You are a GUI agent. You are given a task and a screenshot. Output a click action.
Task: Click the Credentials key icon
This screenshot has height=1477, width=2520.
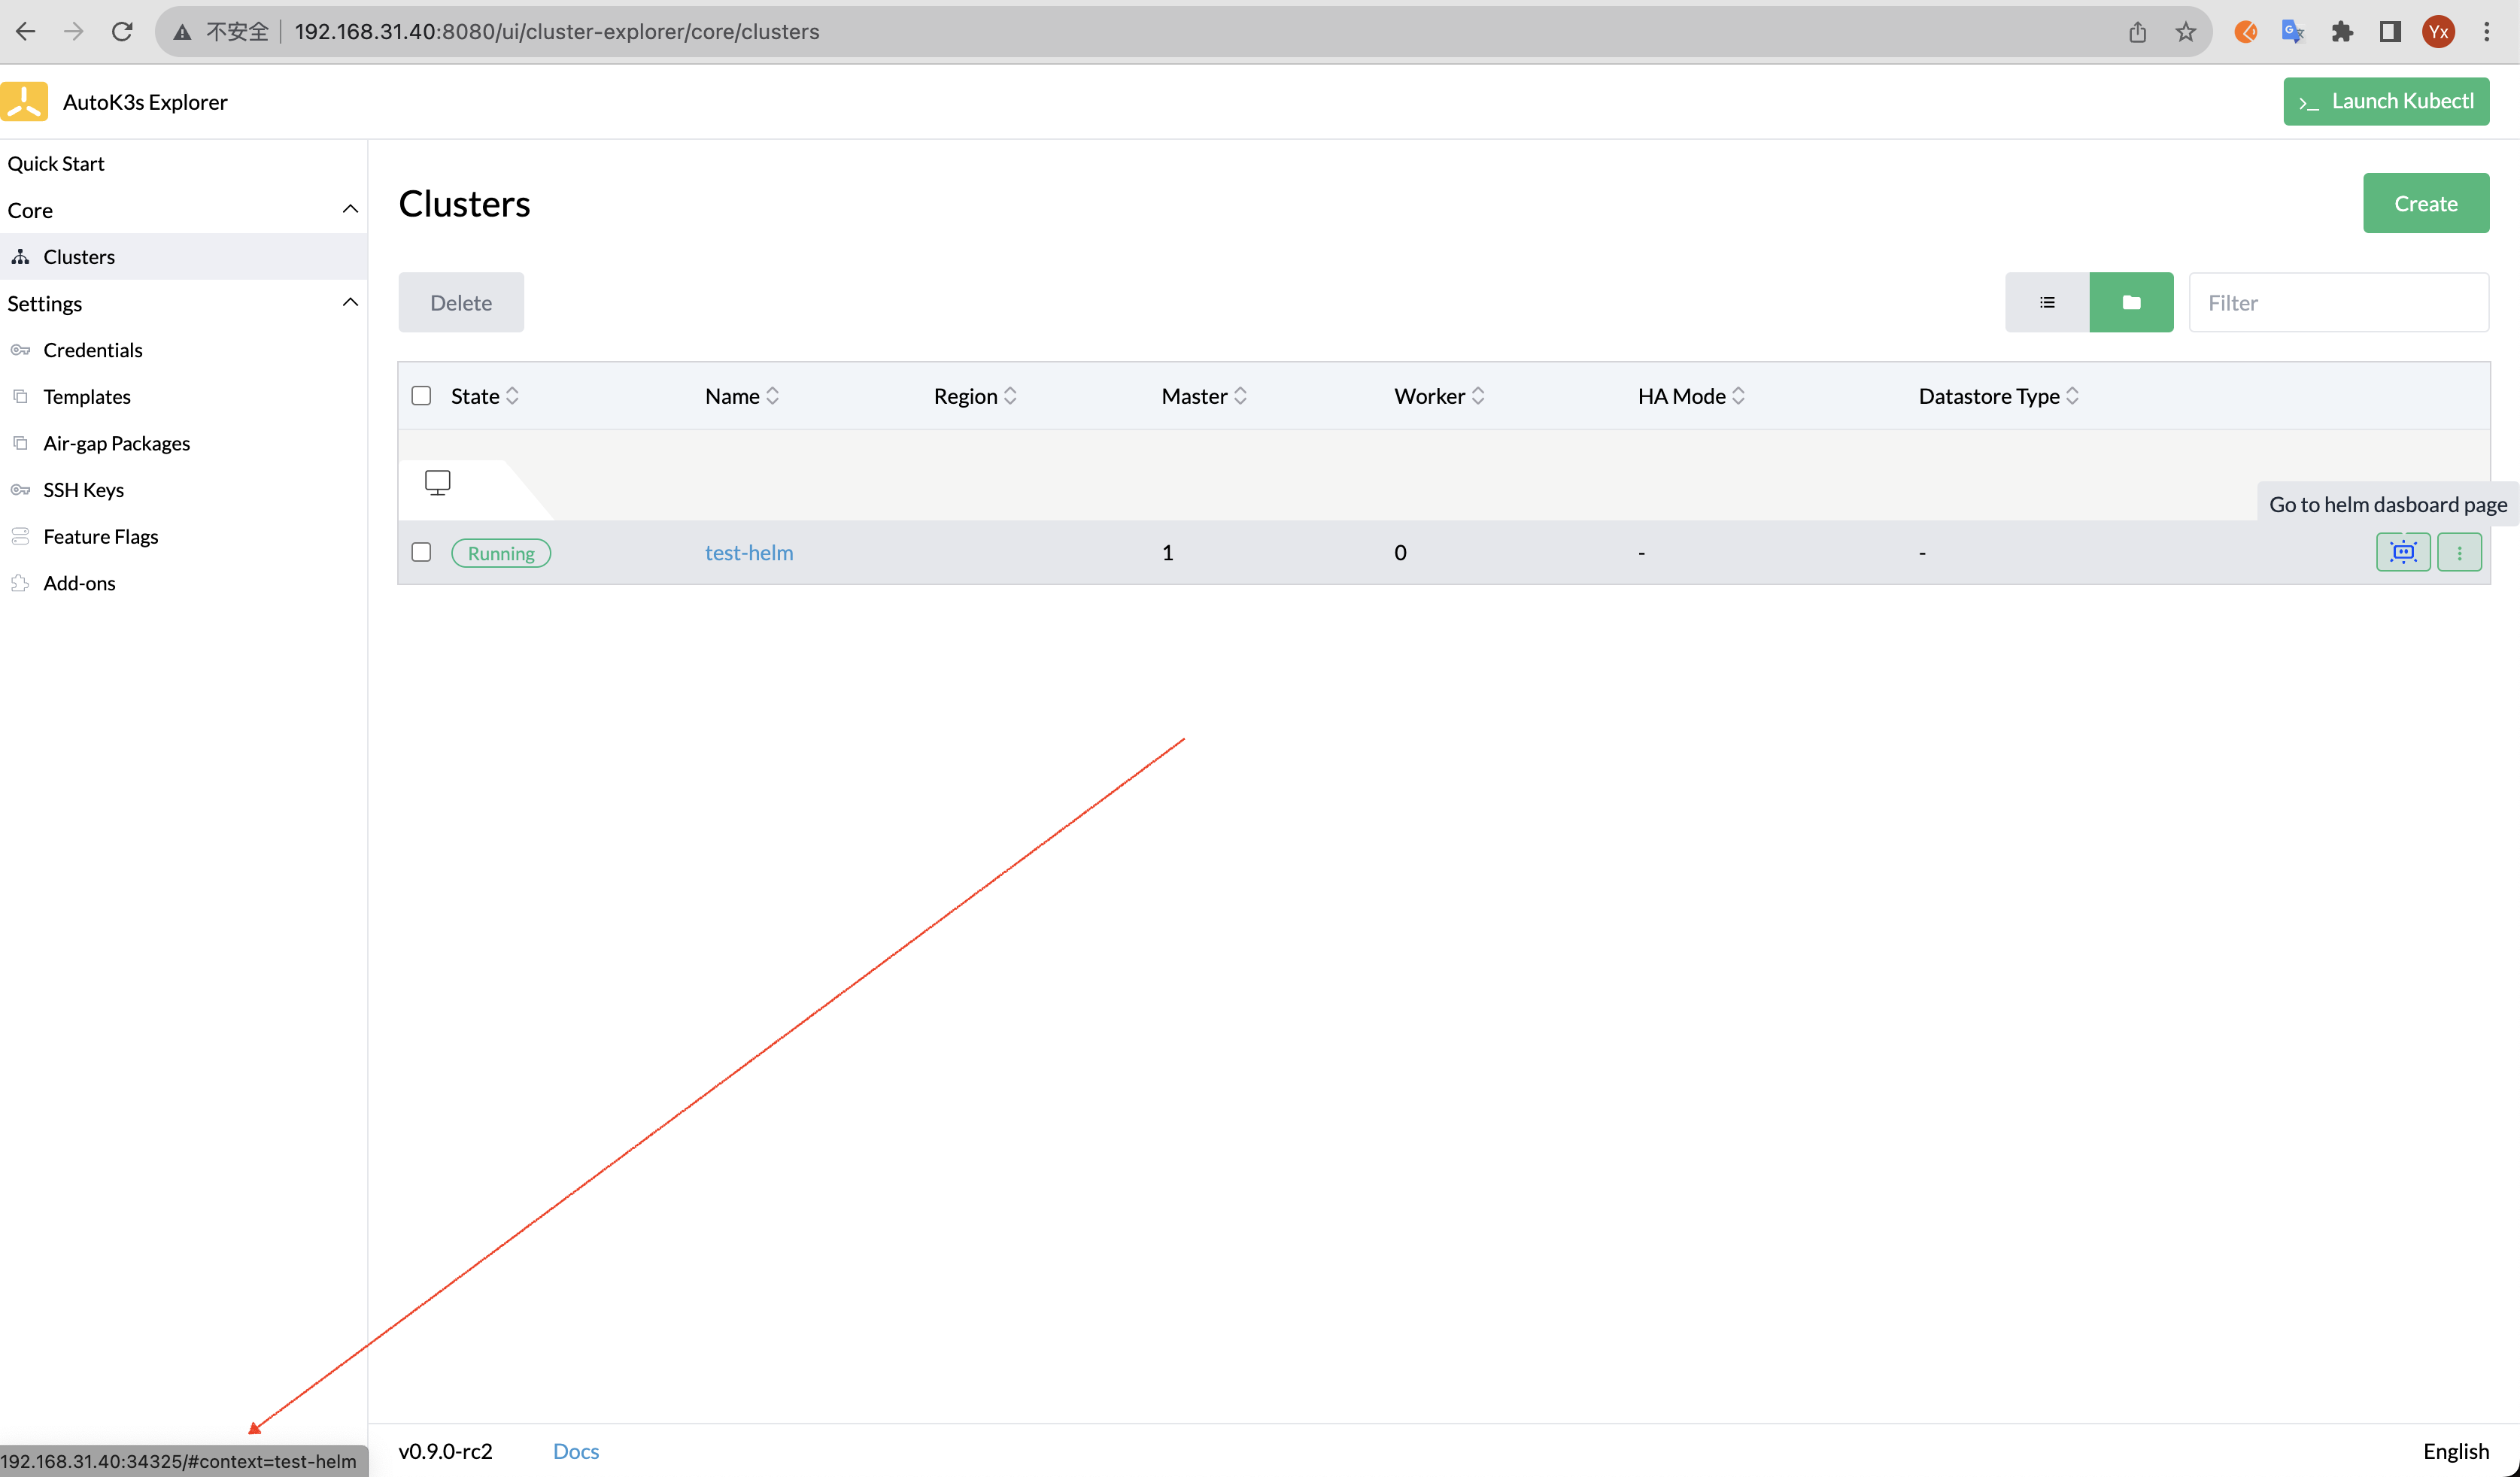click(x=21, y=350)
